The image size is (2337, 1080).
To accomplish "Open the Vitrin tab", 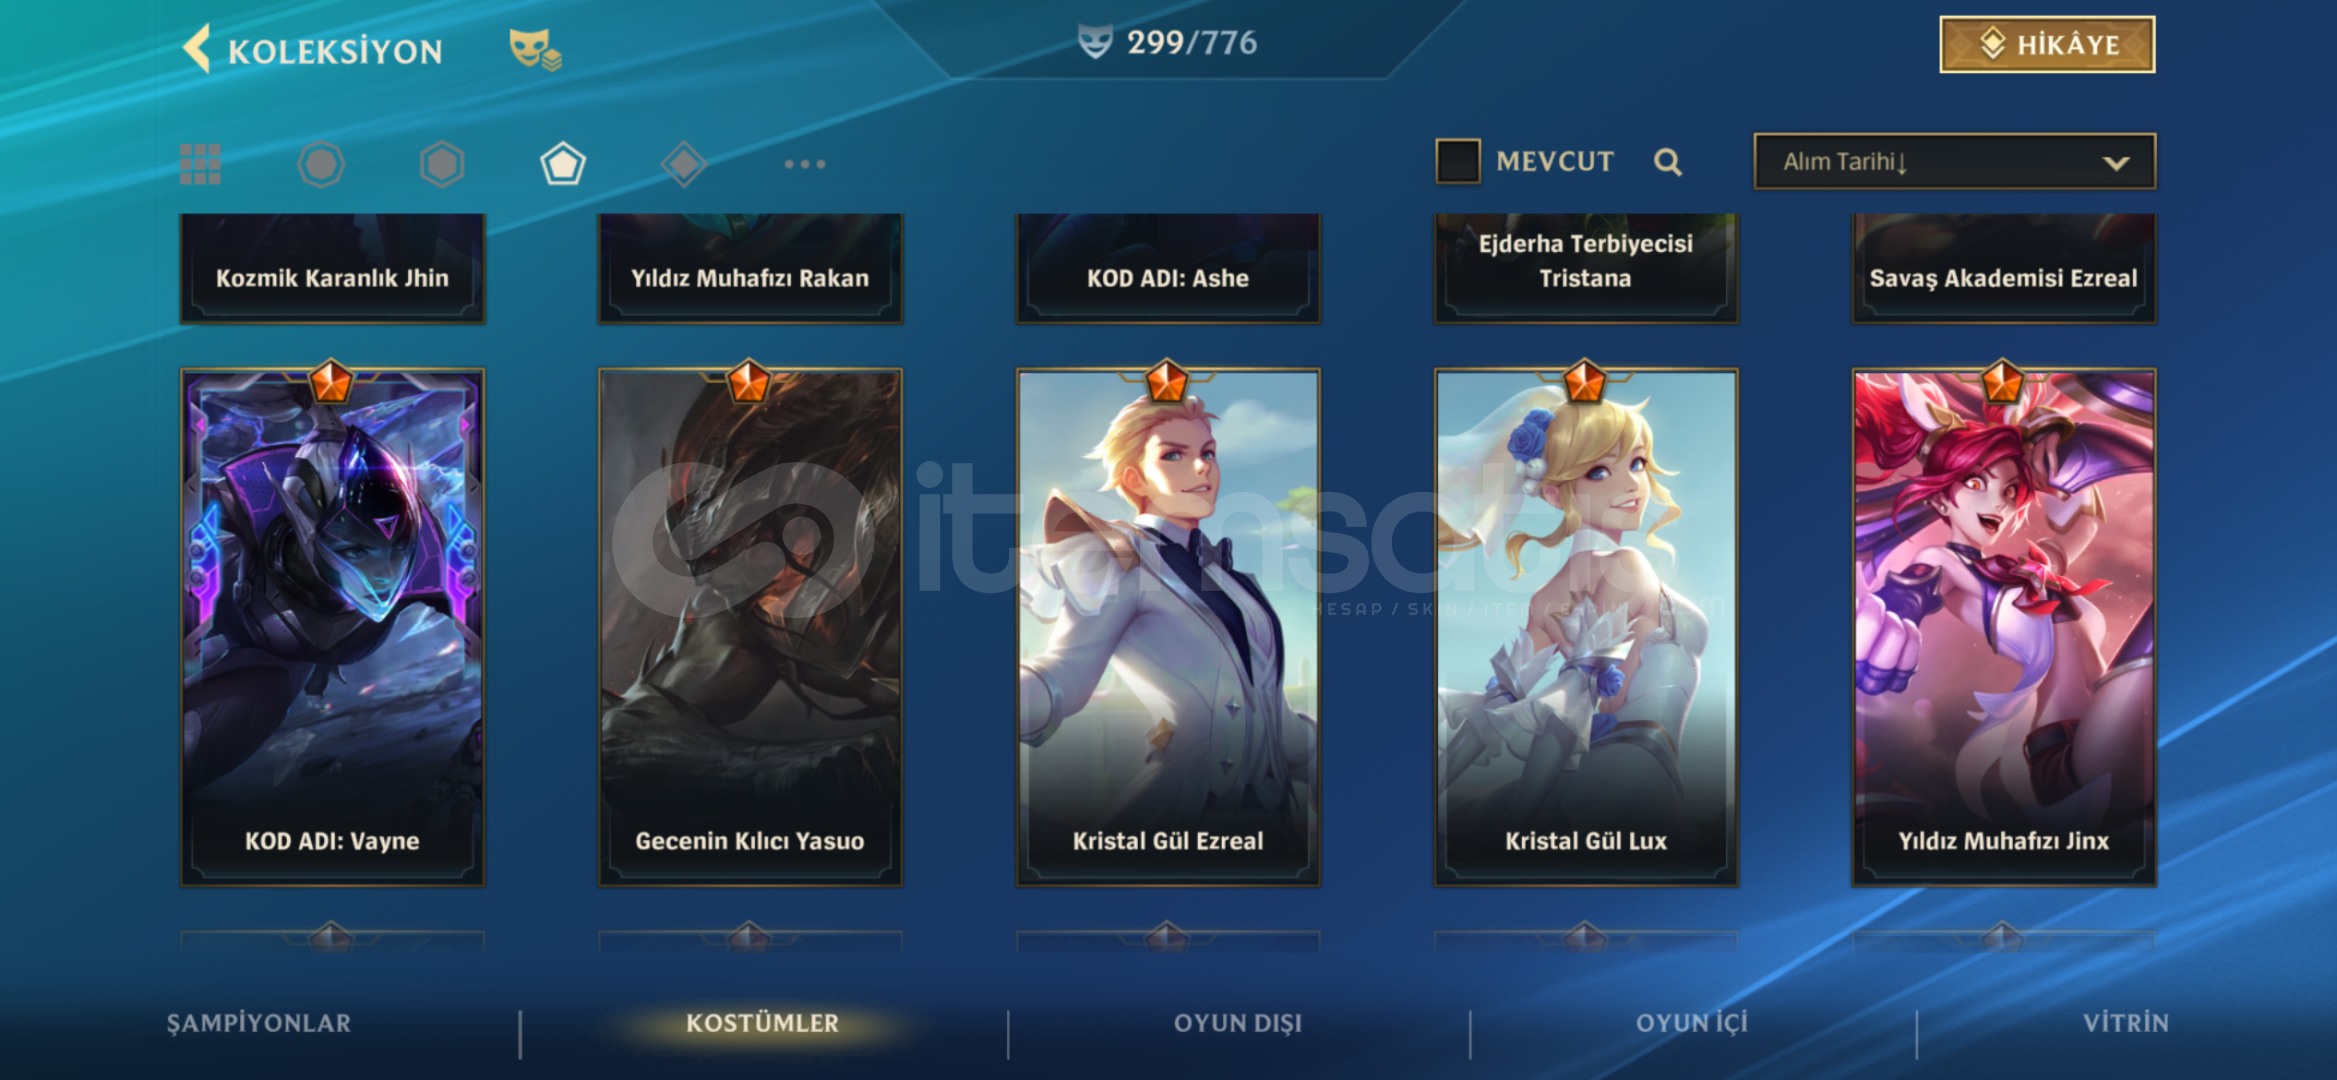I will [2126, 1023].
